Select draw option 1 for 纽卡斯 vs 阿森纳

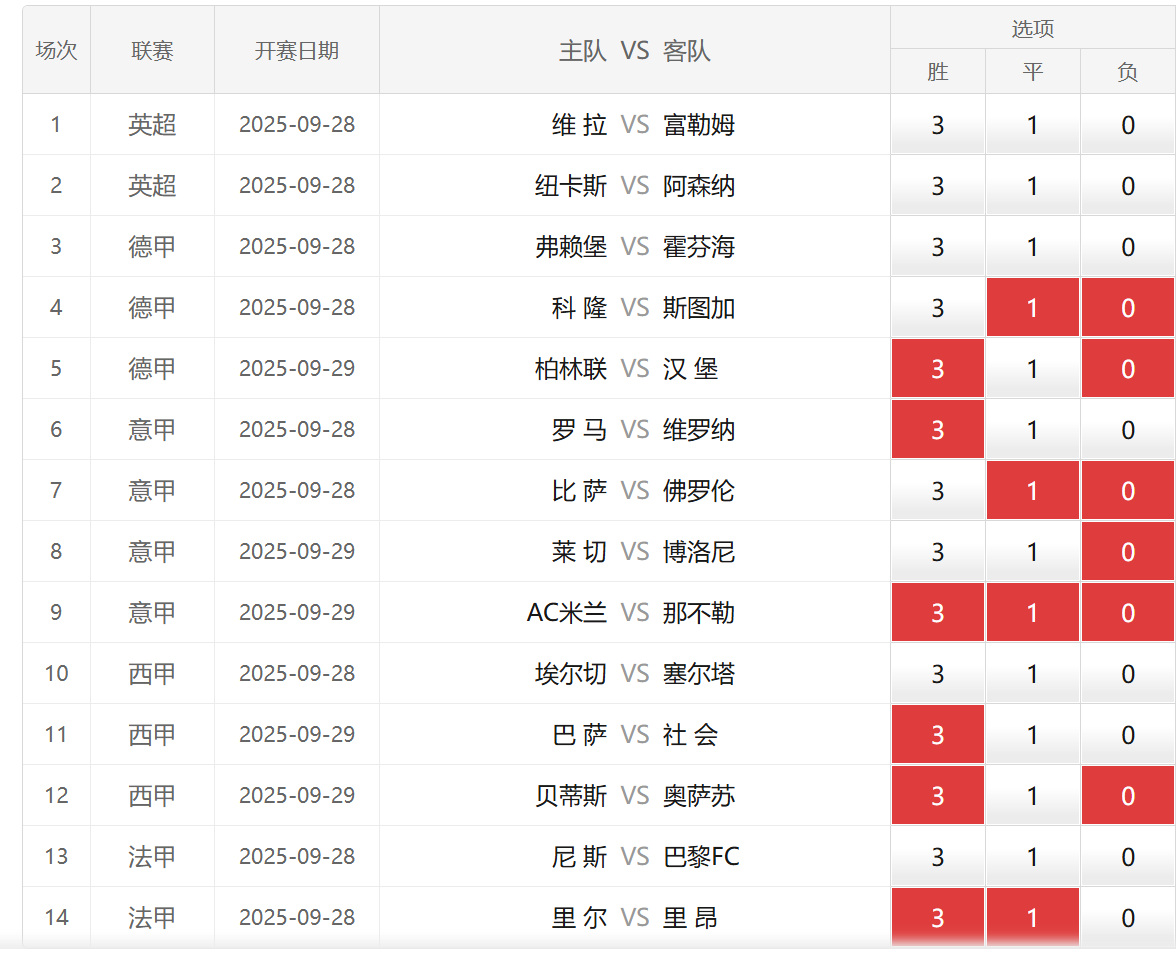click(x=1032, y=186)
